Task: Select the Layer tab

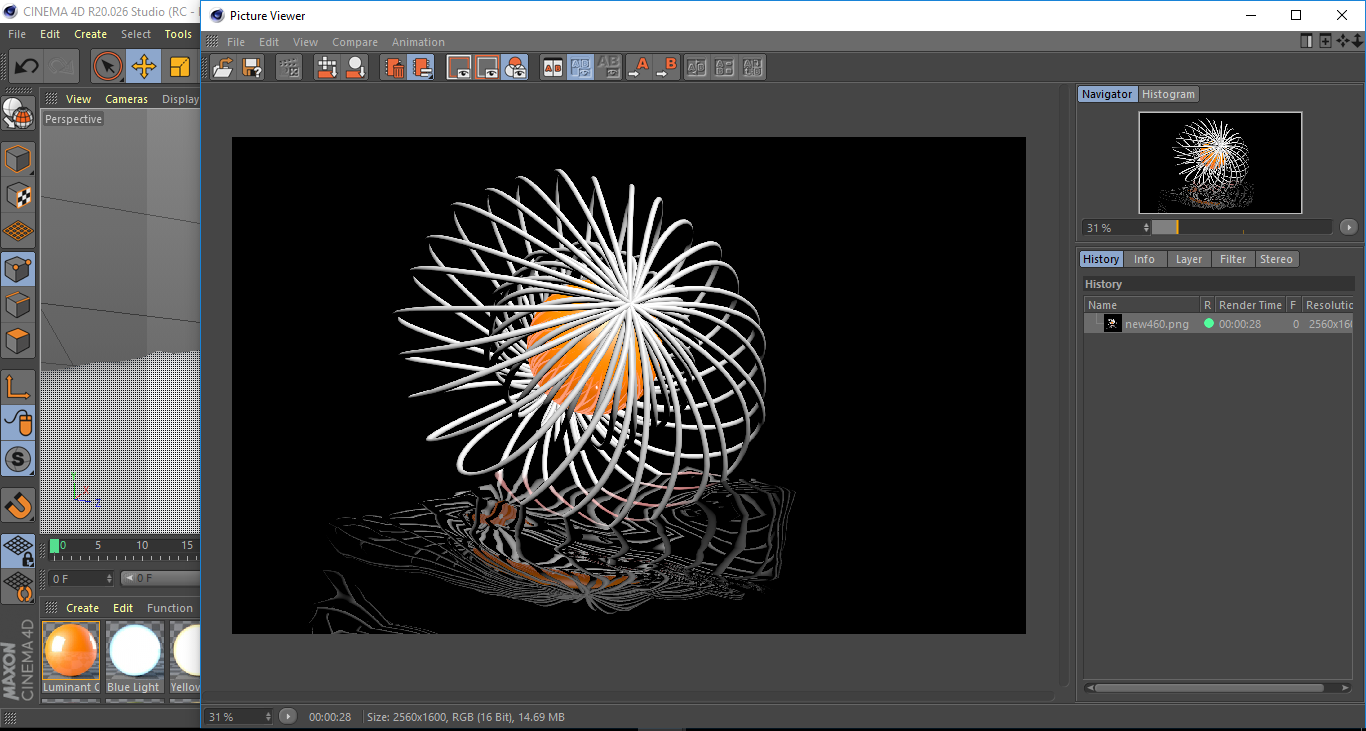Action: point(1189,259)
